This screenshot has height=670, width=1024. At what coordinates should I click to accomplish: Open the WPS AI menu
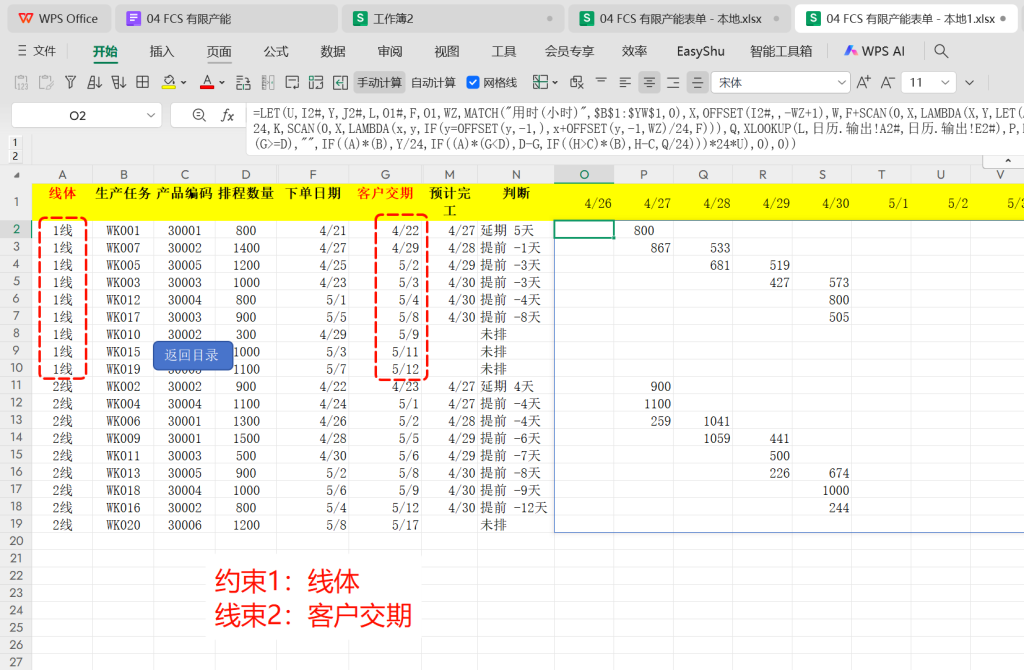(x=874, y=51)
